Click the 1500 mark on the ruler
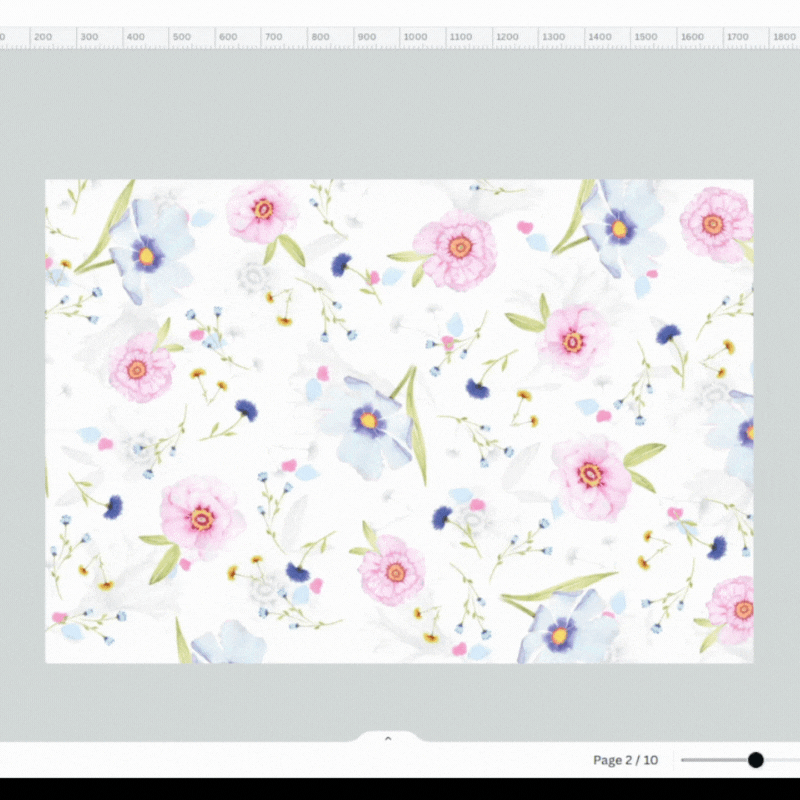The height and width of the screenshot is (800, 800). point(645,37)
